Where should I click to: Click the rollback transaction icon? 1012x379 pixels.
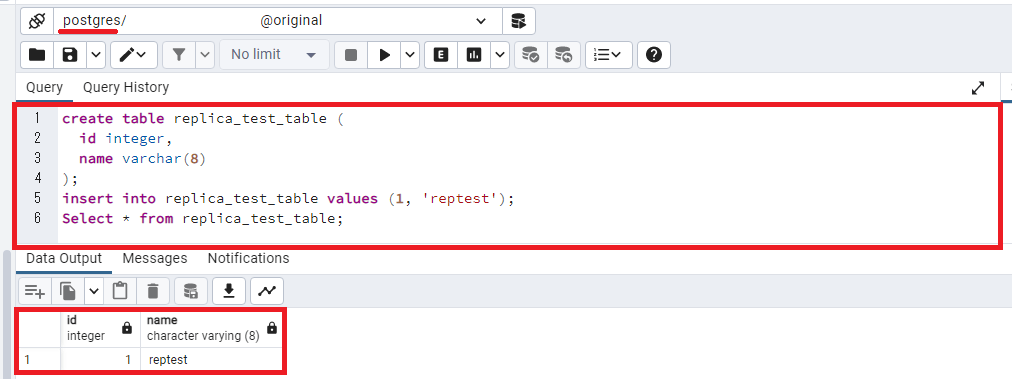tap(564, 55)
